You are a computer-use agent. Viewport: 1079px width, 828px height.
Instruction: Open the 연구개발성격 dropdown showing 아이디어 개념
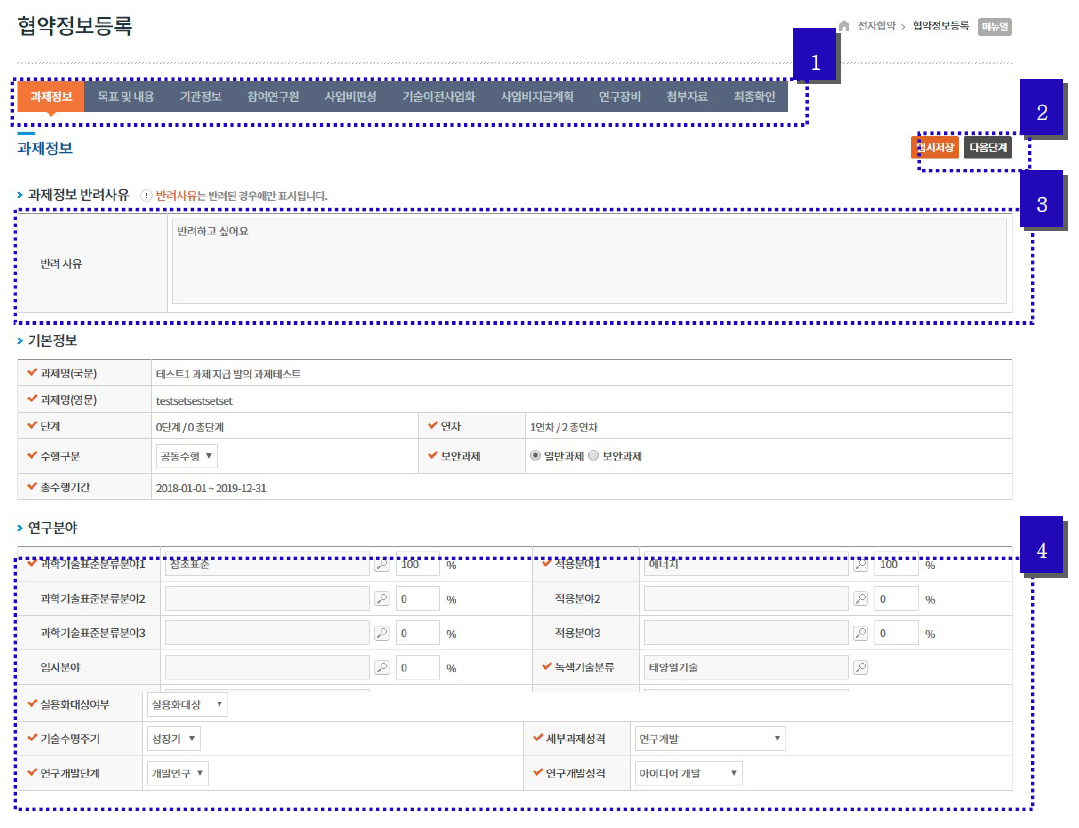688,773
